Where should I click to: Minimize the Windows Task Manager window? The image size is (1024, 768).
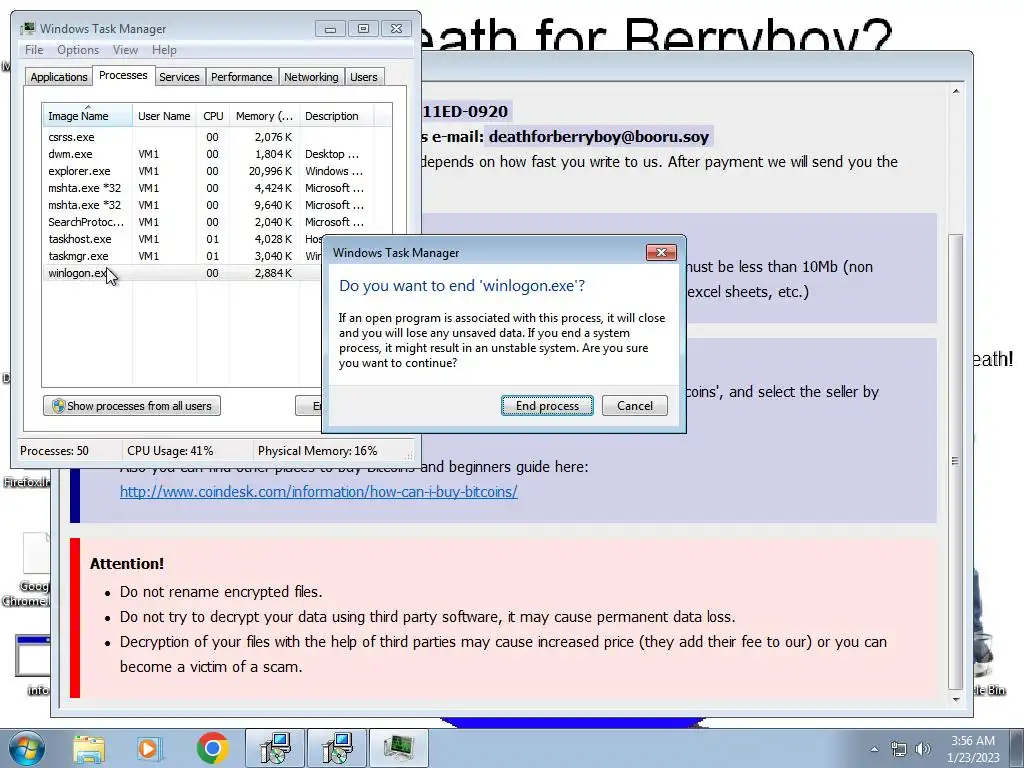[x=330, y=29]
